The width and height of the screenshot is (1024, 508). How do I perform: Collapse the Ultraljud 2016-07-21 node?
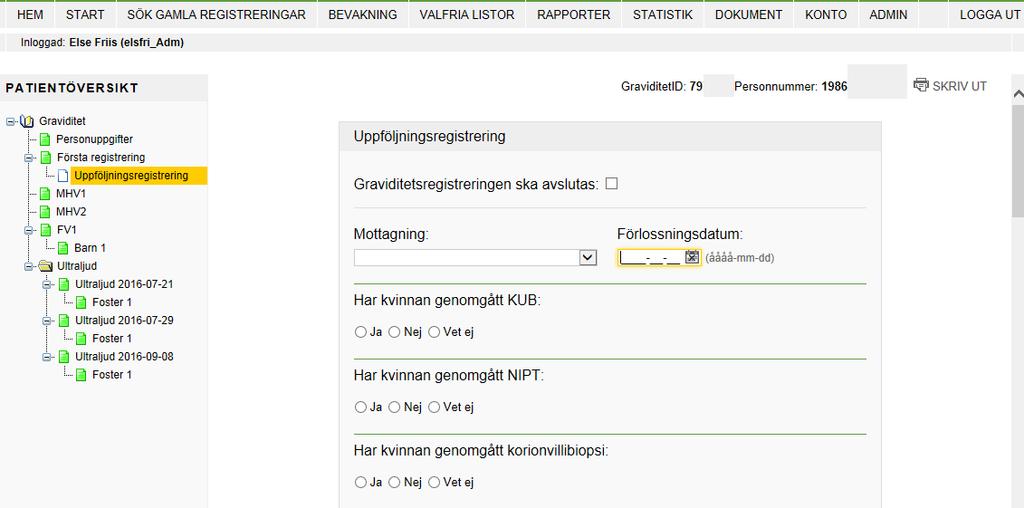coord(46,285)
